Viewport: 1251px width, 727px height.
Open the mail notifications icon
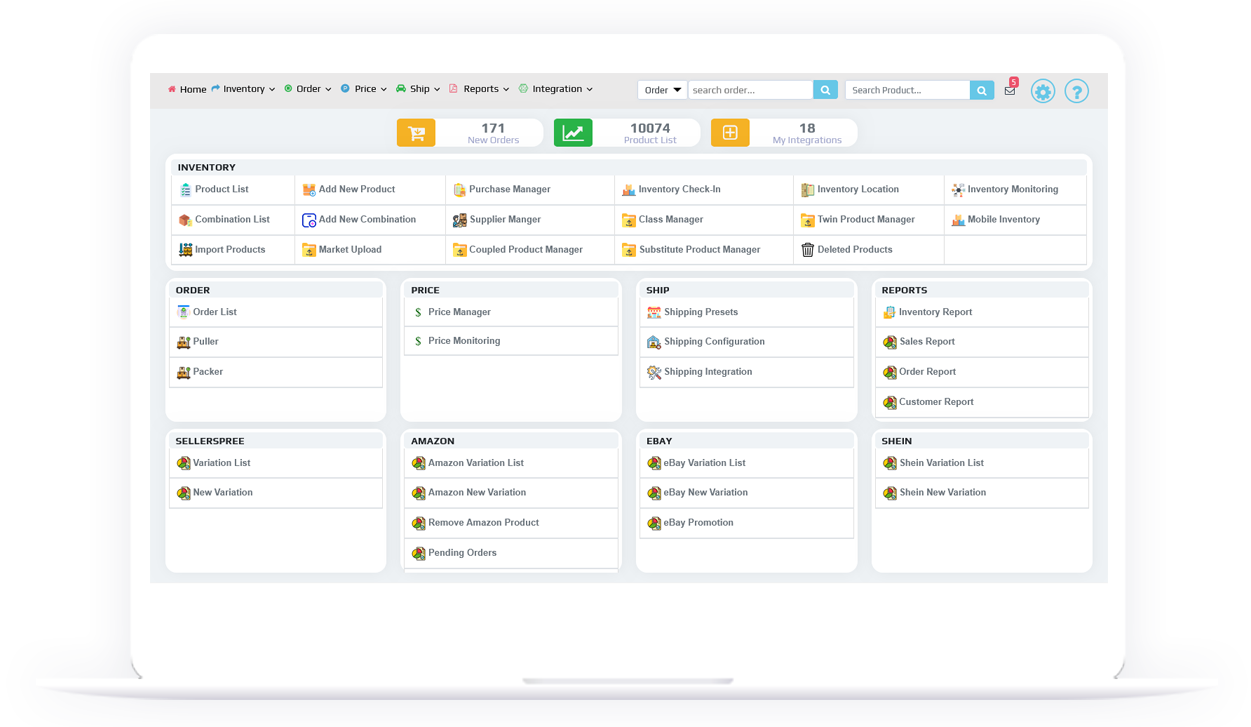1010,90
